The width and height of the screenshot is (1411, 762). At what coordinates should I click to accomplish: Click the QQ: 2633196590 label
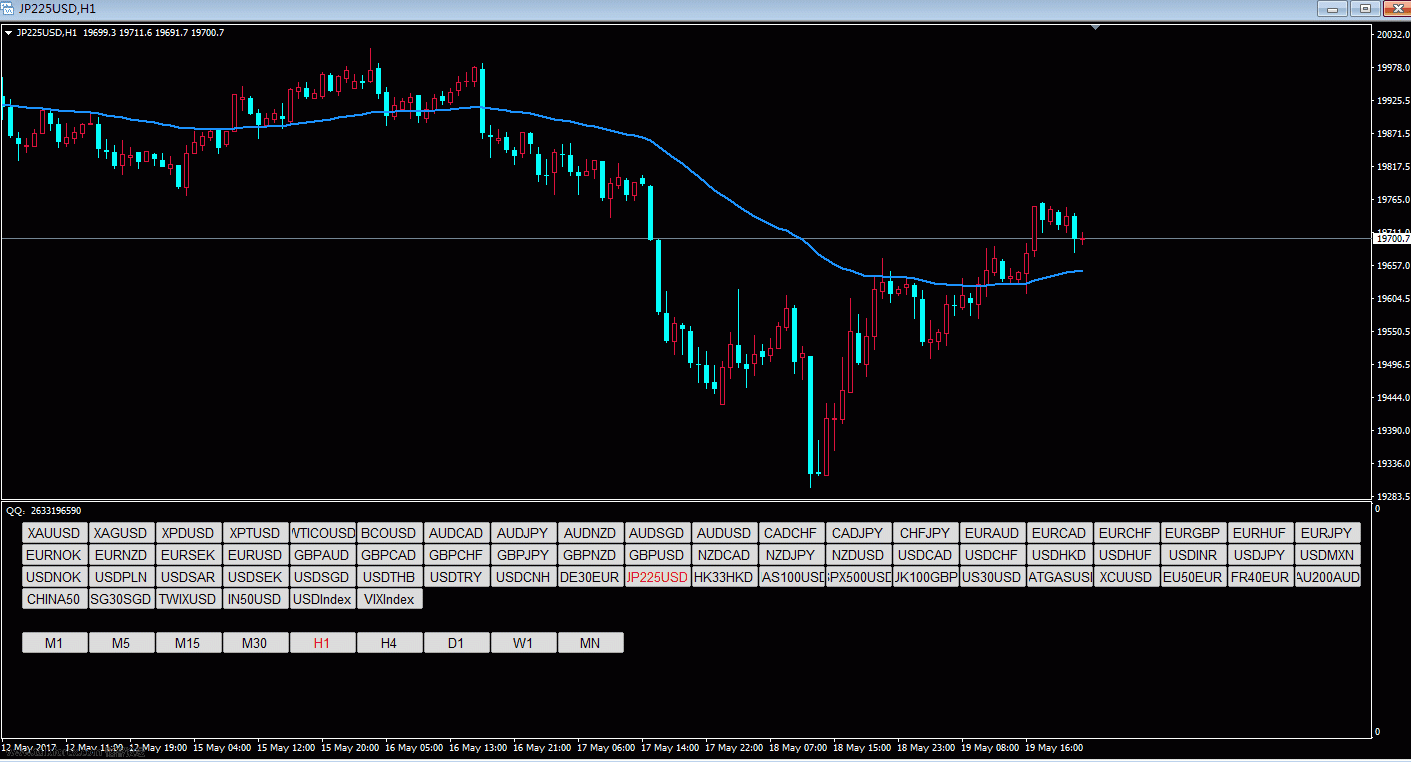[x=43, y=510]
